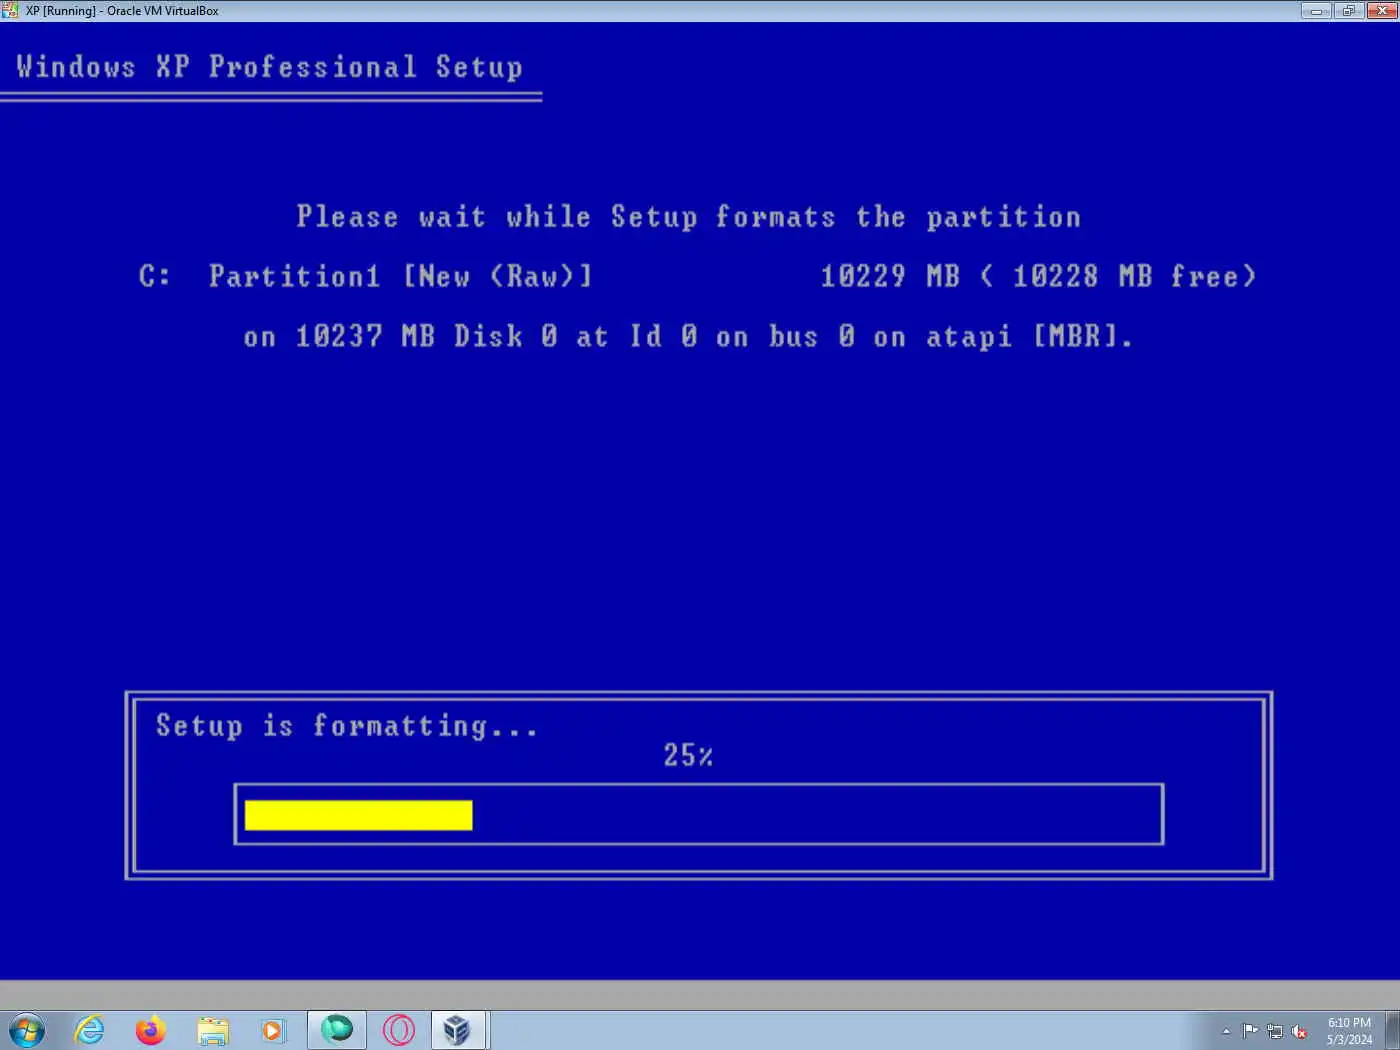Open the Opera browser taskbar icon
The height and width of the screenshot is (1050, 1400).
coord(399,1030)
